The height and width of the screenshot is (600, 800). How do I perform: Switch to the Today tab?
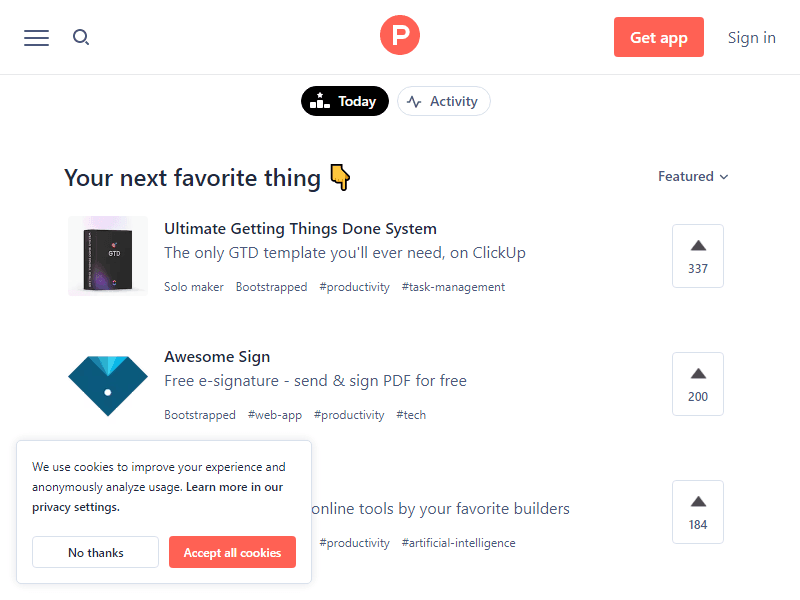pos(345,101)
